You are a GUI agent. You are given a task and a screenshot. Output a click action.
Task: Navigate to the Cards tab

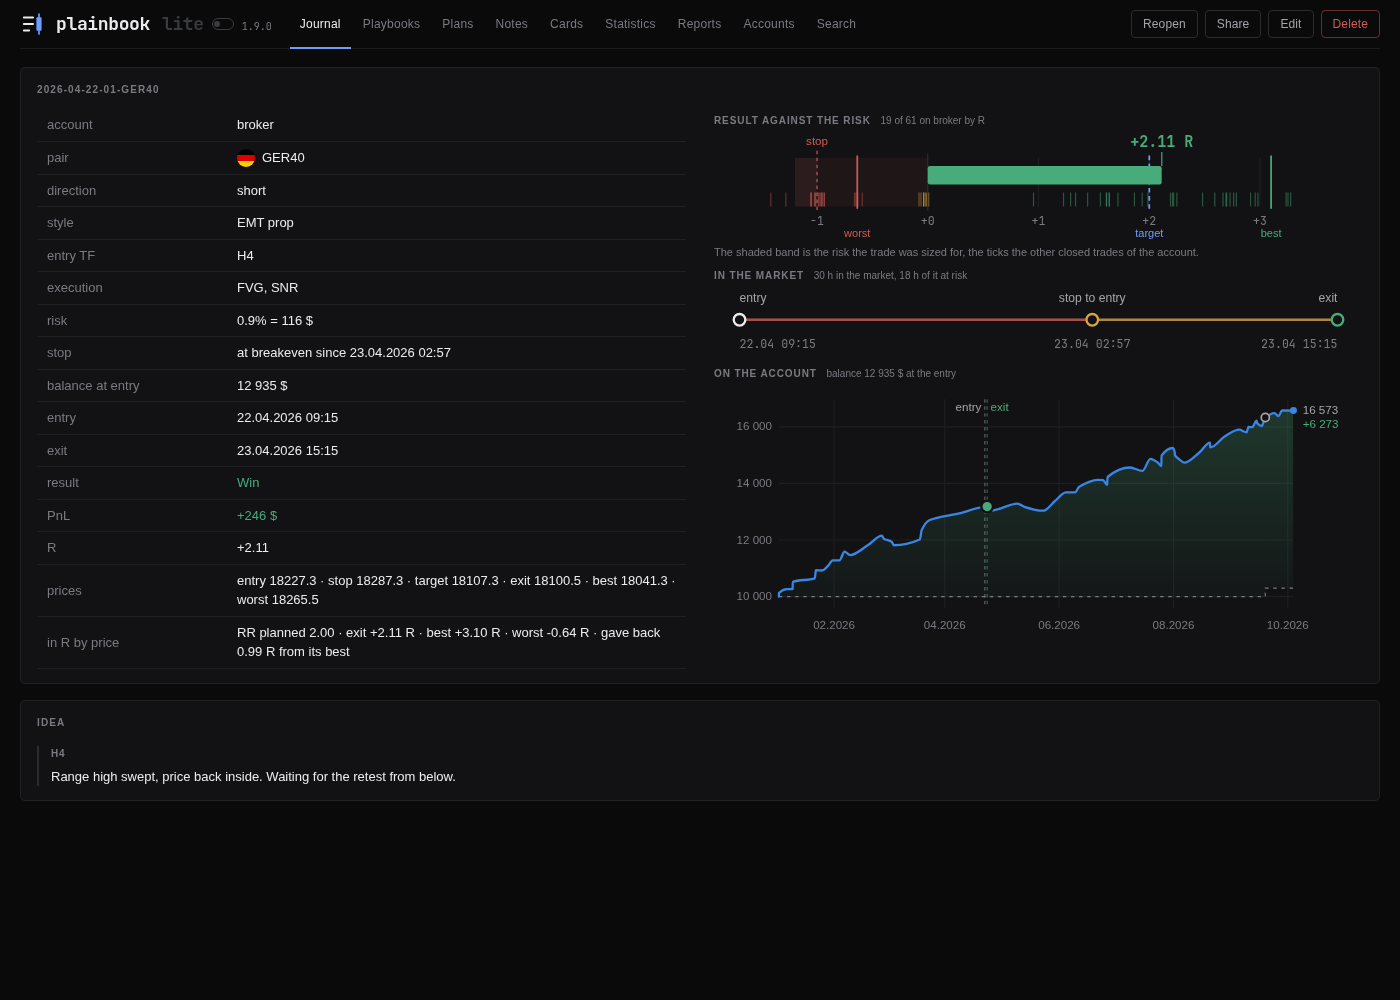566,24
